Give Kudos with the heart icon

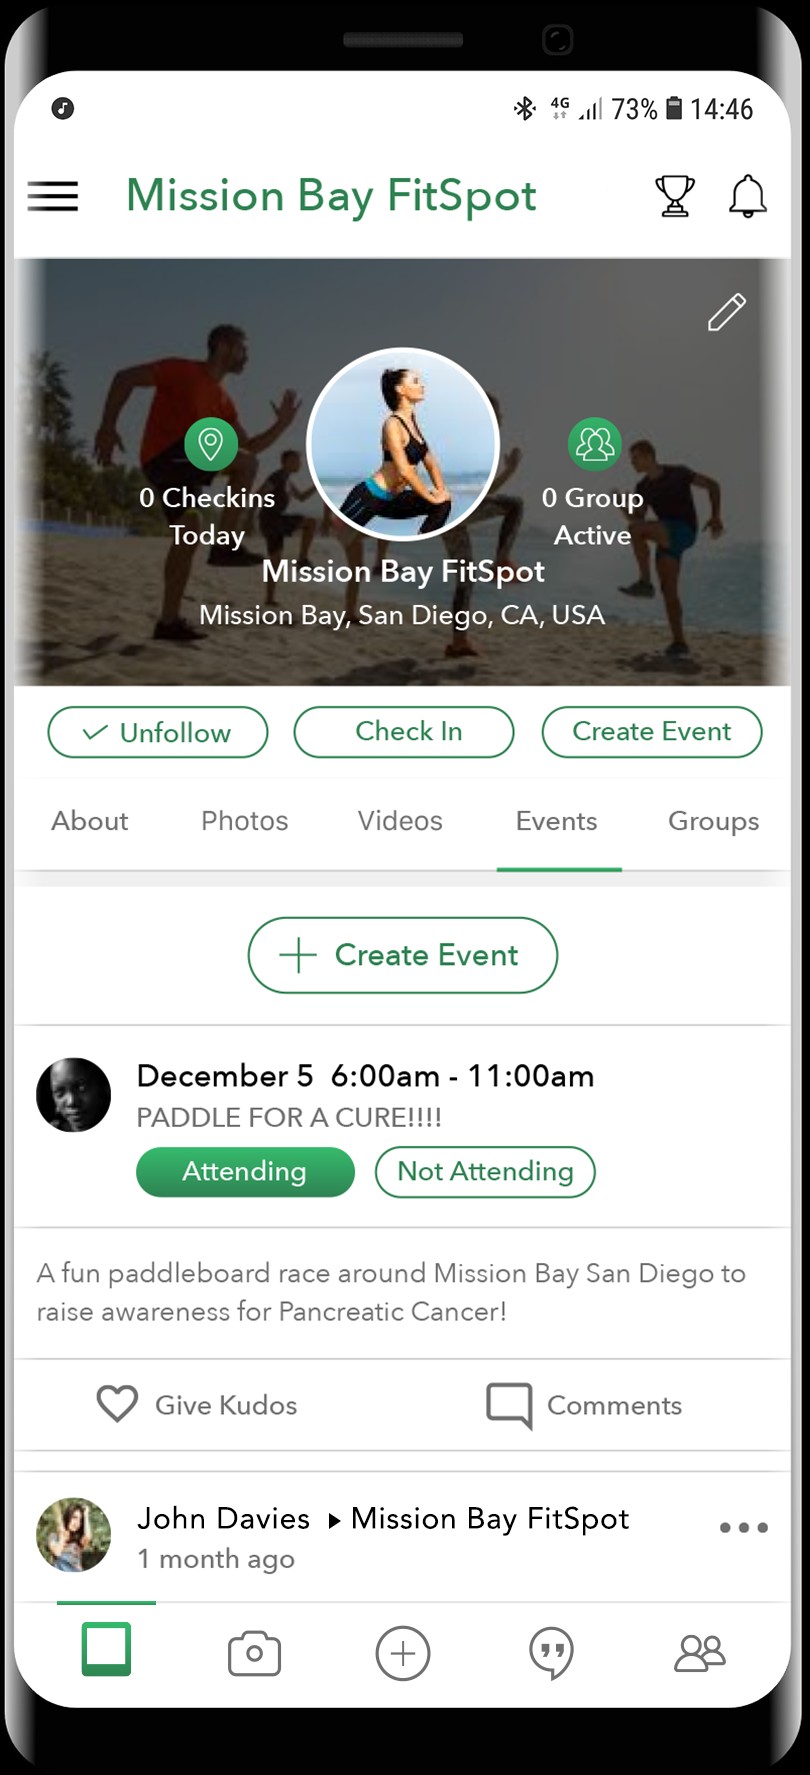117,1404
